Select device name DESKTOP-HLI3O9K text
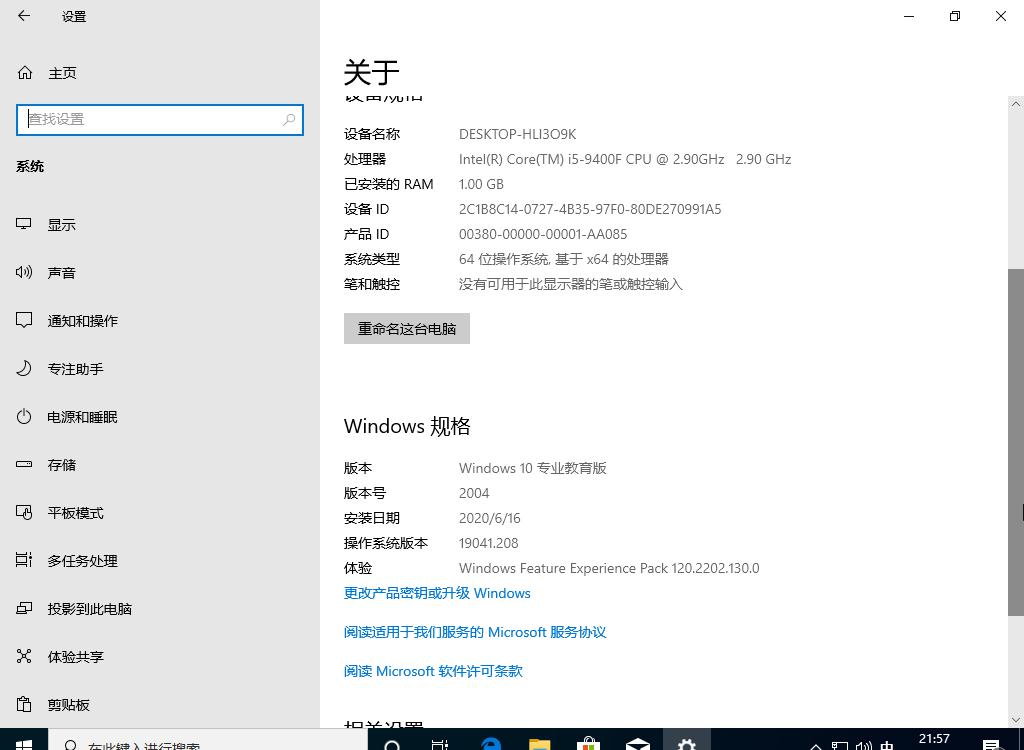 click(x=517, y=135)
